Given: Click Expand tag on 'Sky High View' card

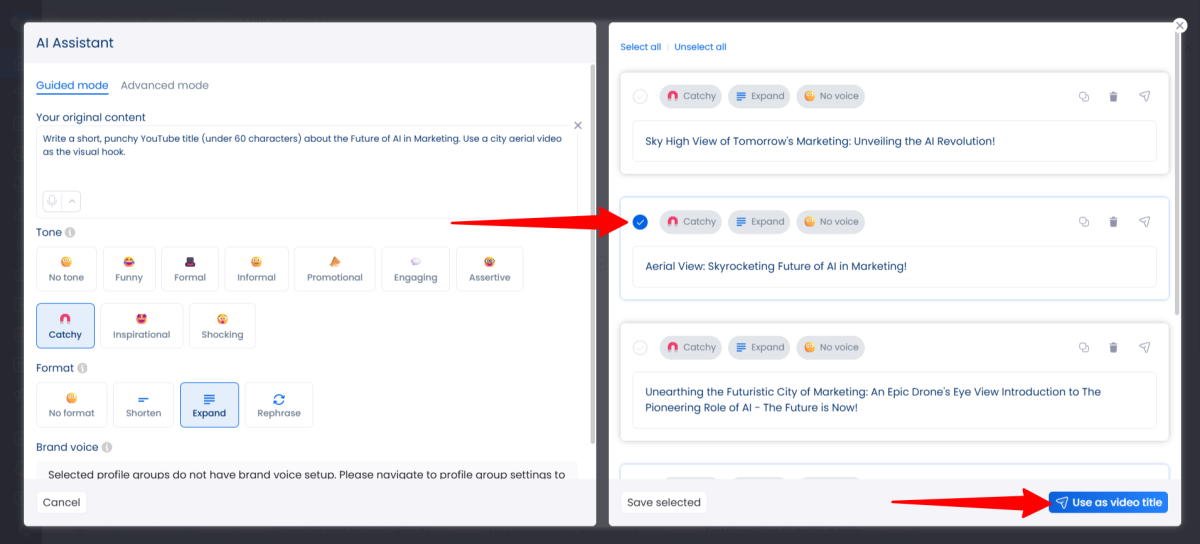Looking at the screenshot, I should (x=759, y=97).
